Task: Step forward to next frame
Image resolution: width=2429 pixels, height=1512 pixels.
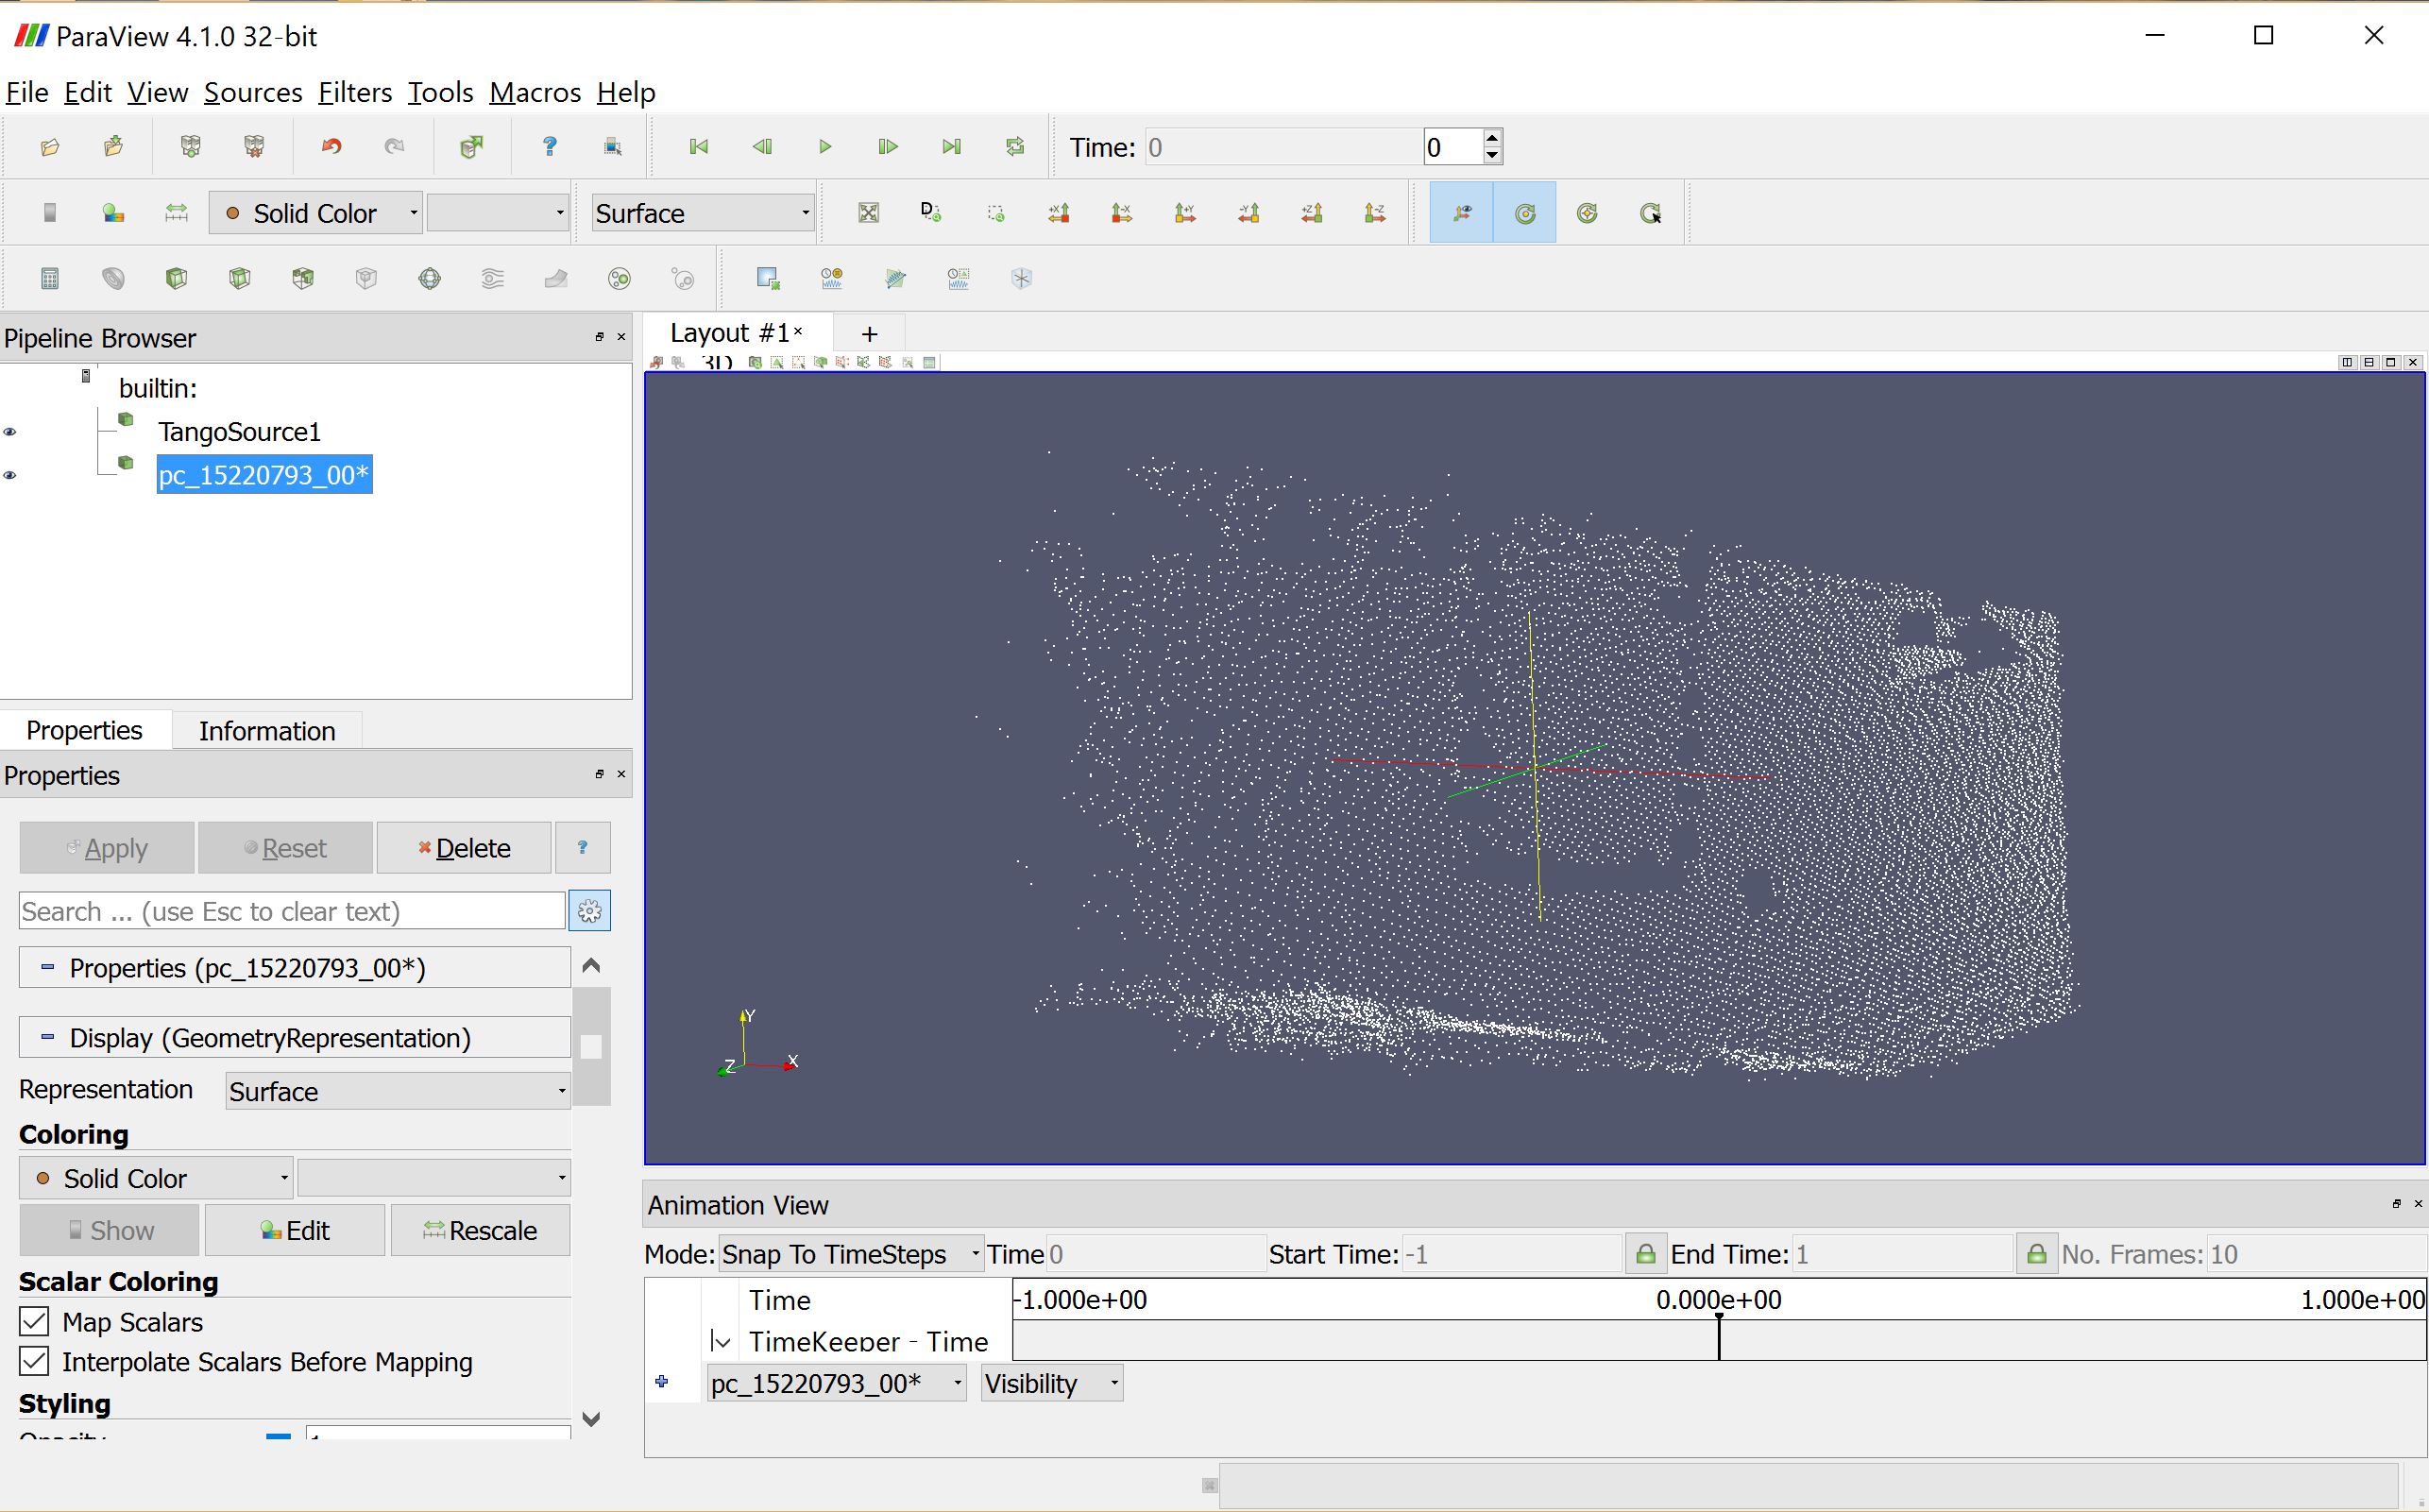Action: point(888,147)
